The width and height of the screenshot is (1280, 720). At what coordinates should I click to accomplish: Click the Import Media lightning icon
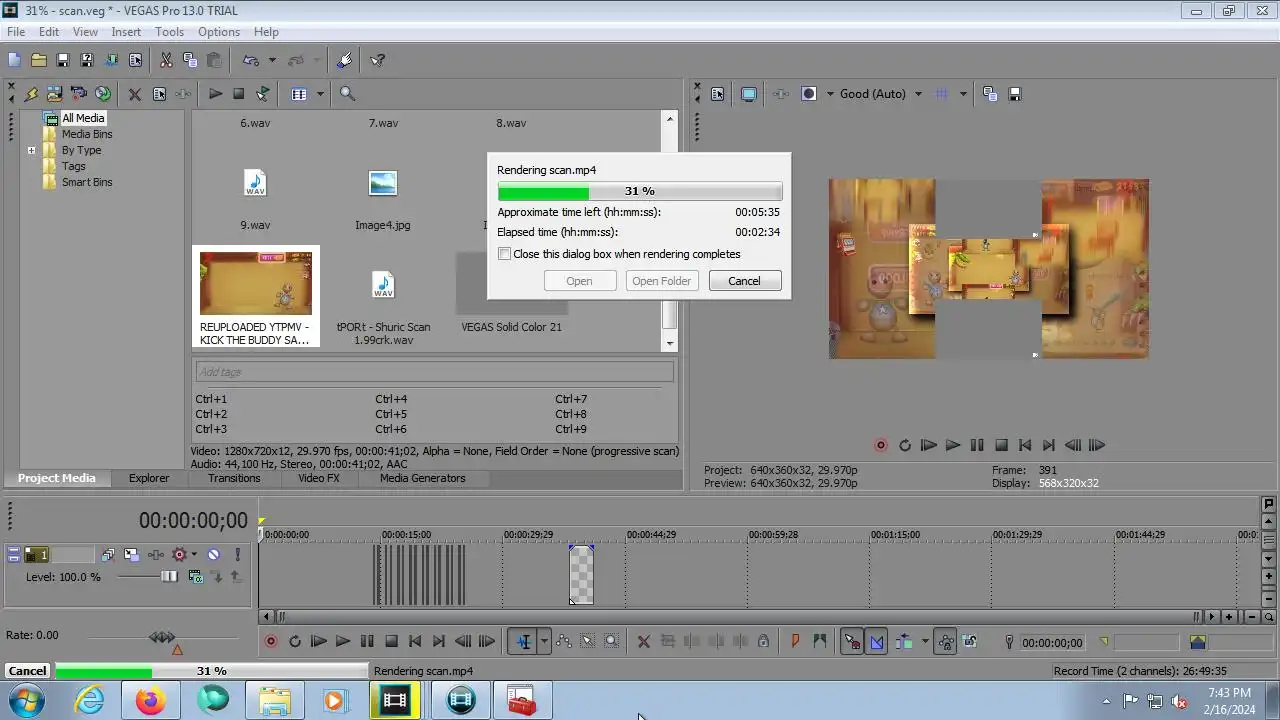[31, 94]
